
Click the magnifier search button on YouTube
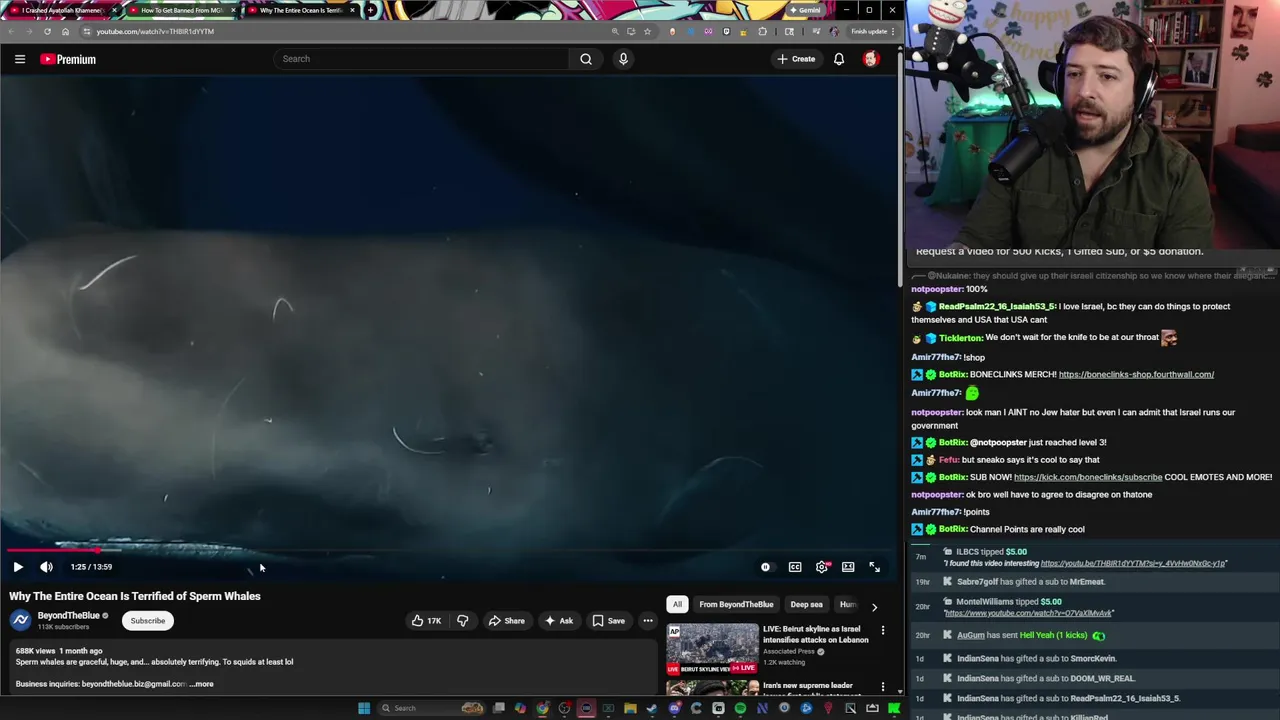click(x=586, y=59)
